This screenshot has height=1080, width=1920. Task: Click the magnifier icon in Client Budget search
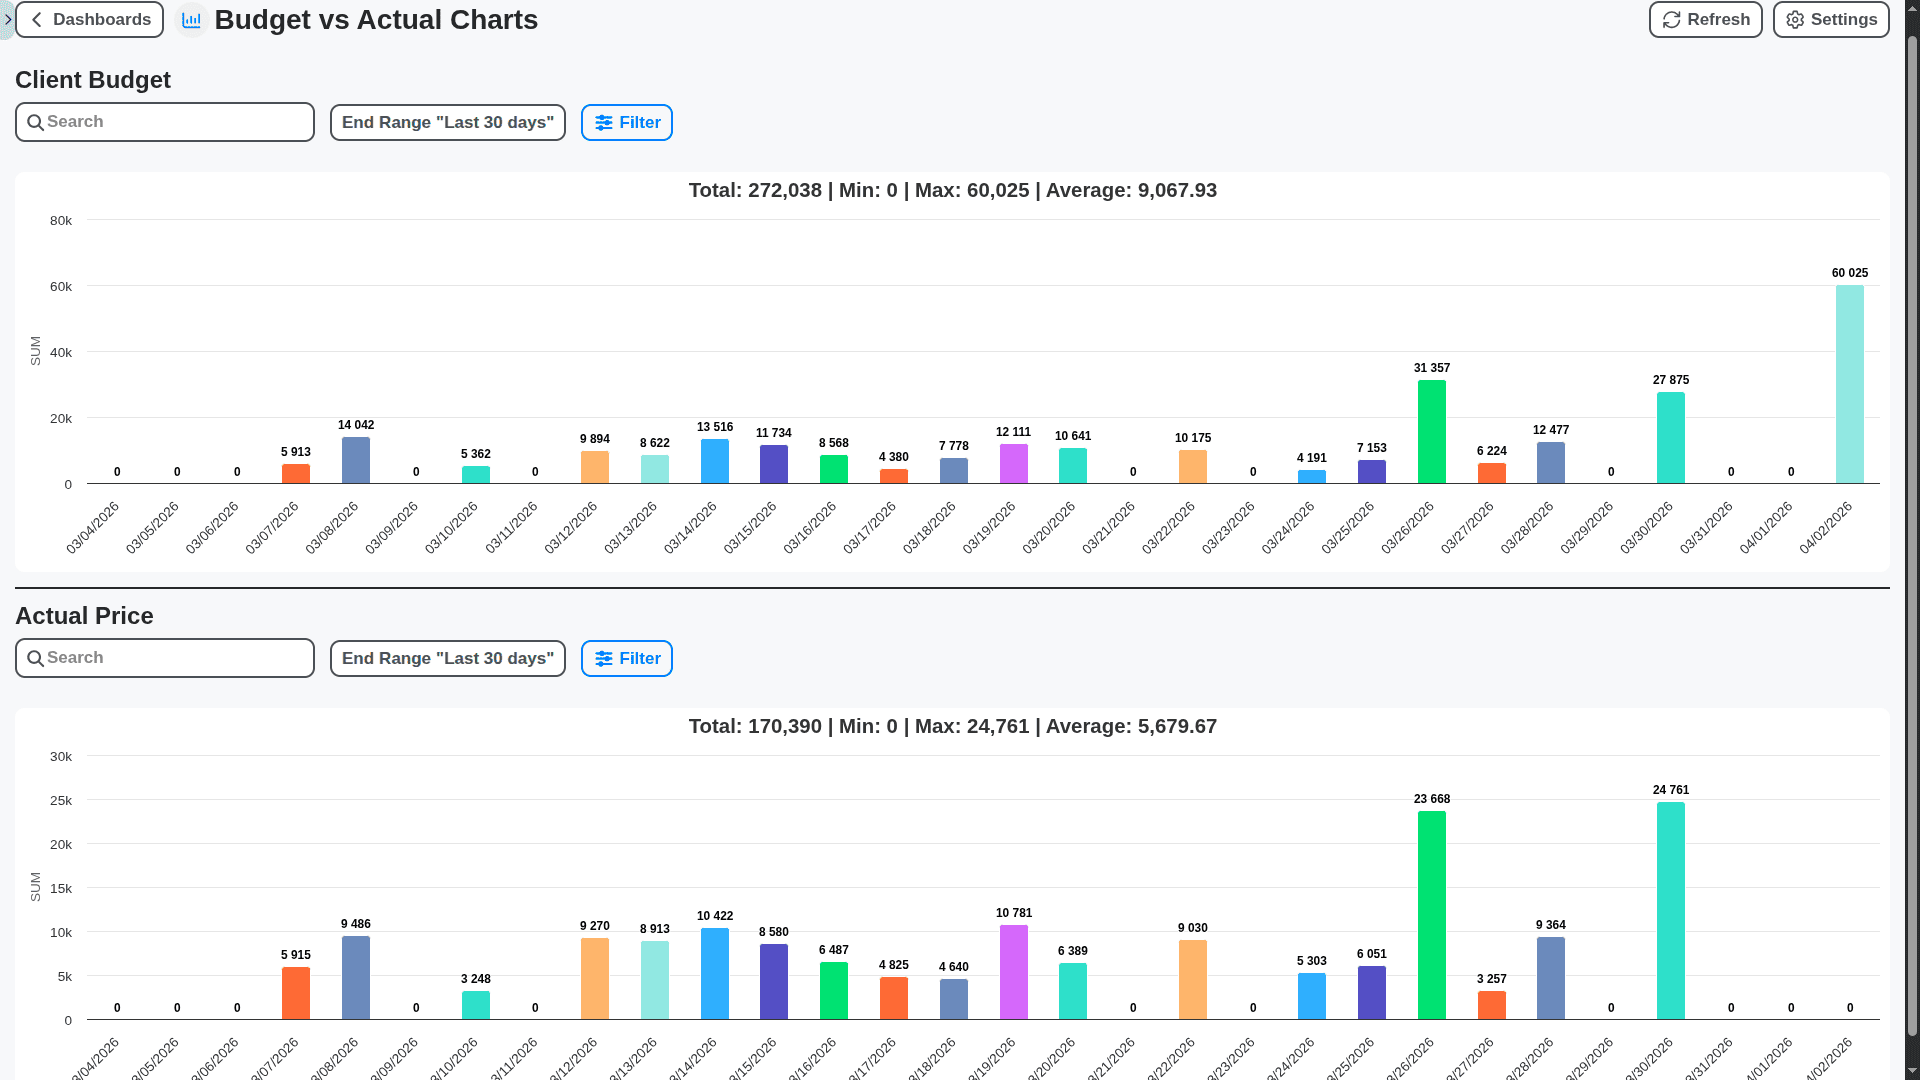(x=36, y=122)
